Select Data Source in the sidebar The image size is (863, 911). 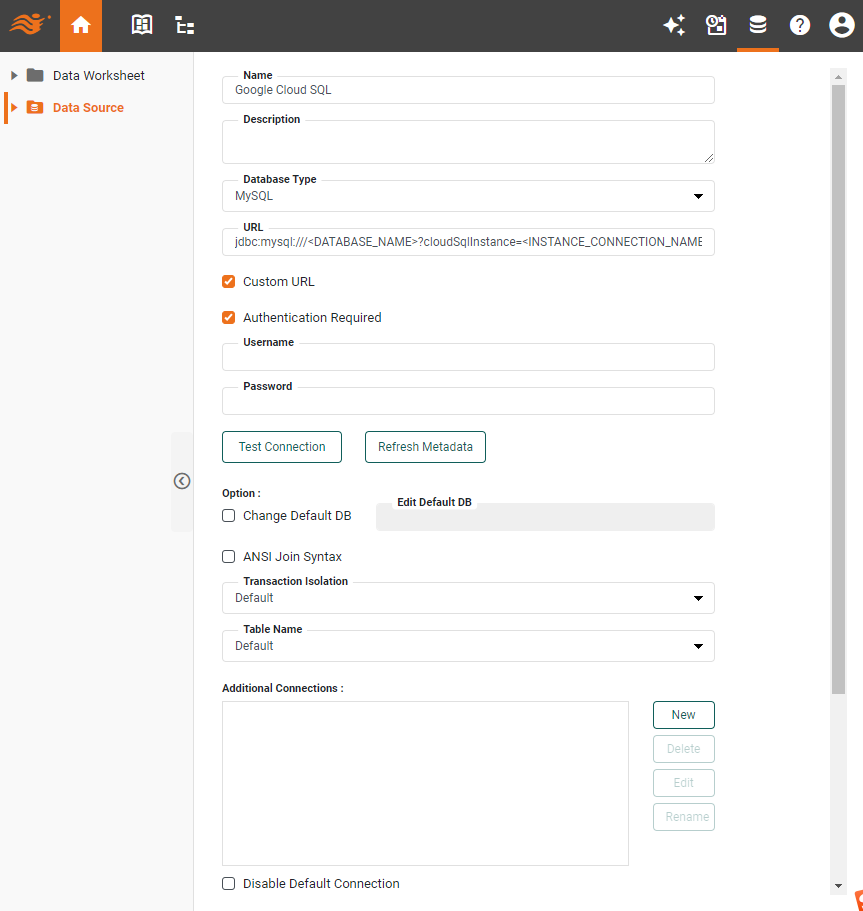[90, 107]
